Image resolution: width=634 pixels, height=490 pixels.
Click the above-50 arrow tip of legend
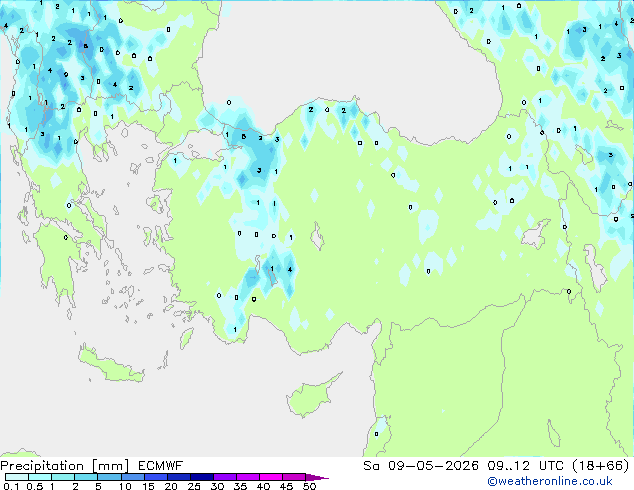point(317,477)
